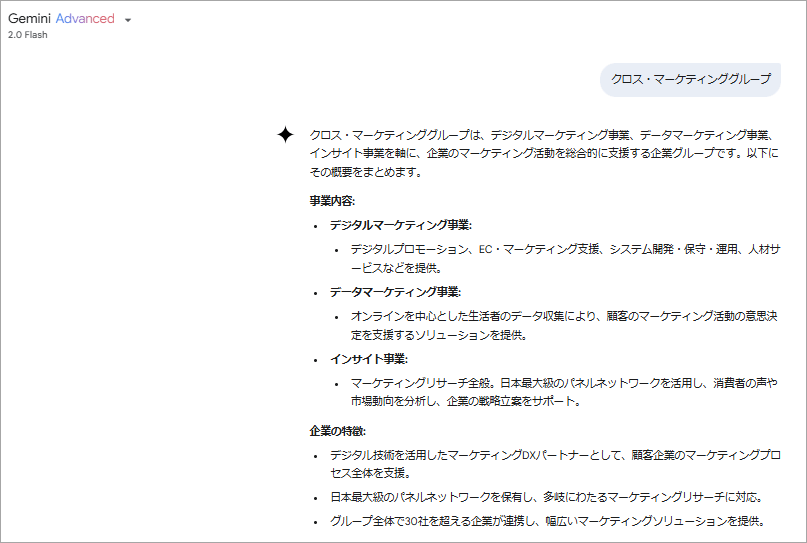Click the heading 事業内容:
This screenshot has width=807, height=543.
332,201
